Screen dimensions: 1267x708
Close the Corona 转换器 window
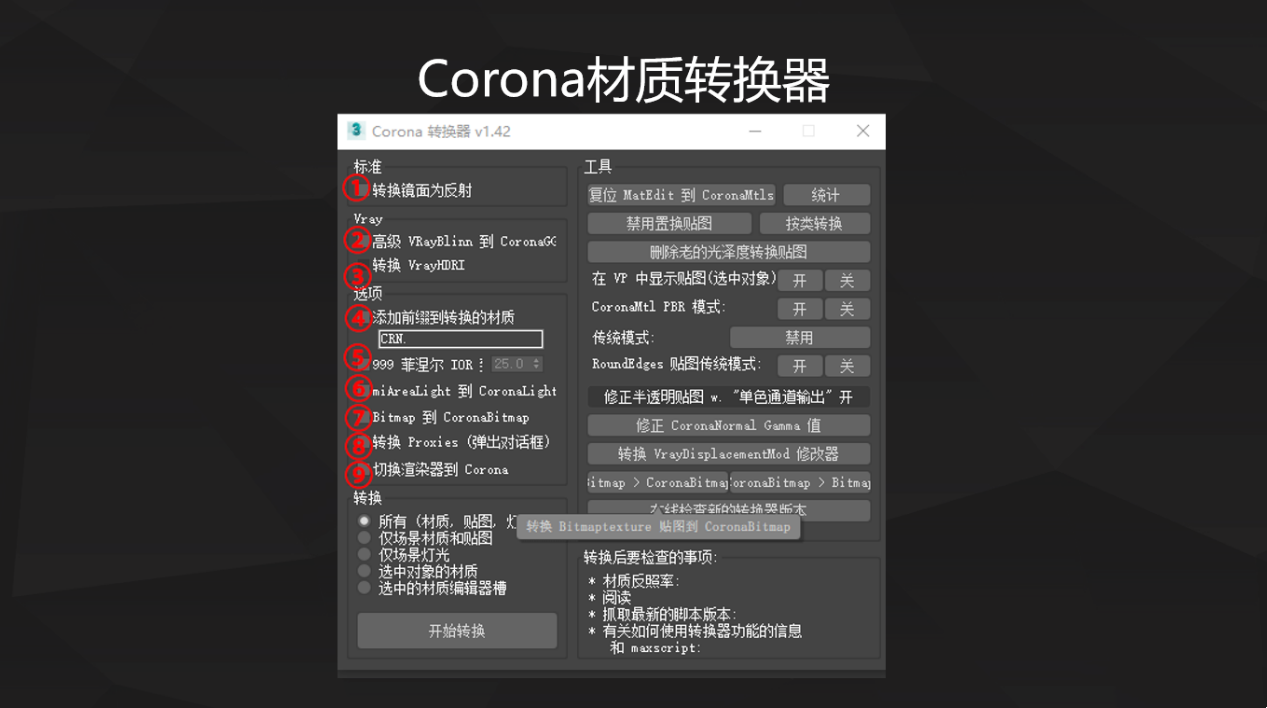(x=863, y=131)
